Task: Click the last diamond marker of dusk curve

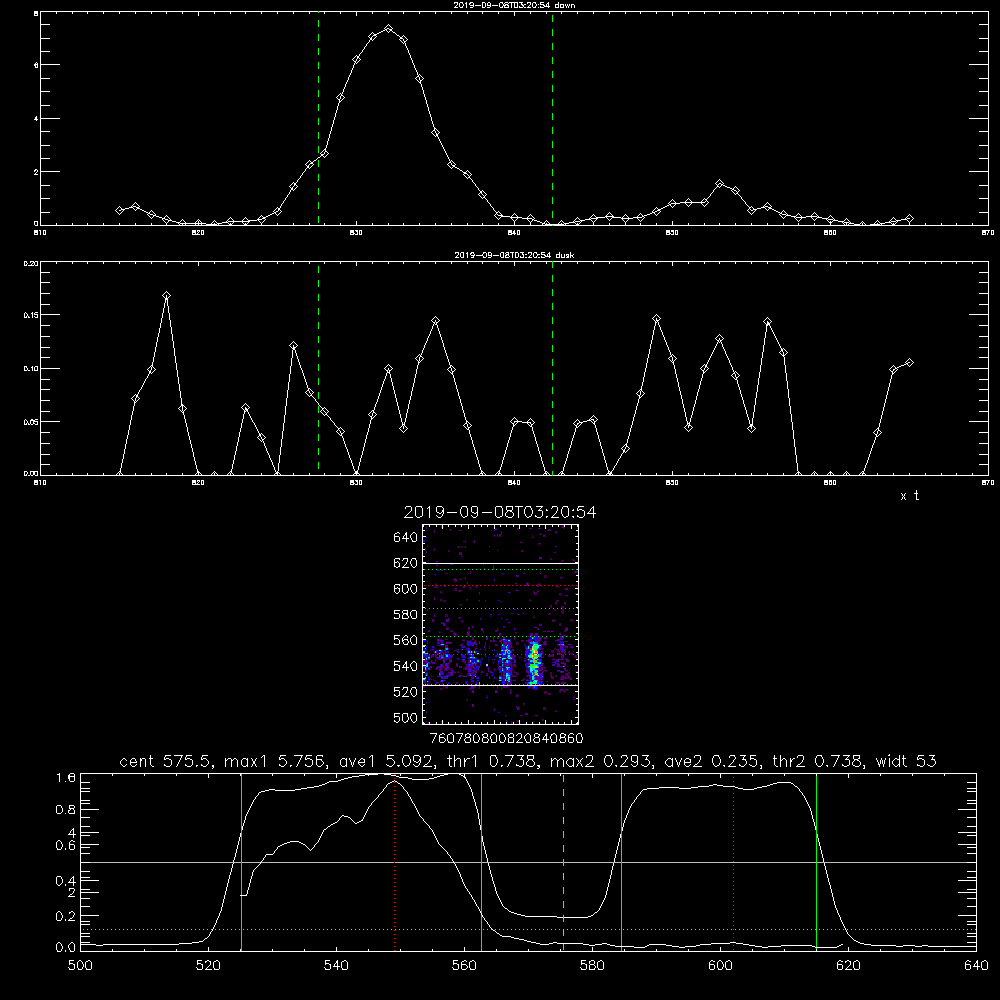Action: [909, 362]
